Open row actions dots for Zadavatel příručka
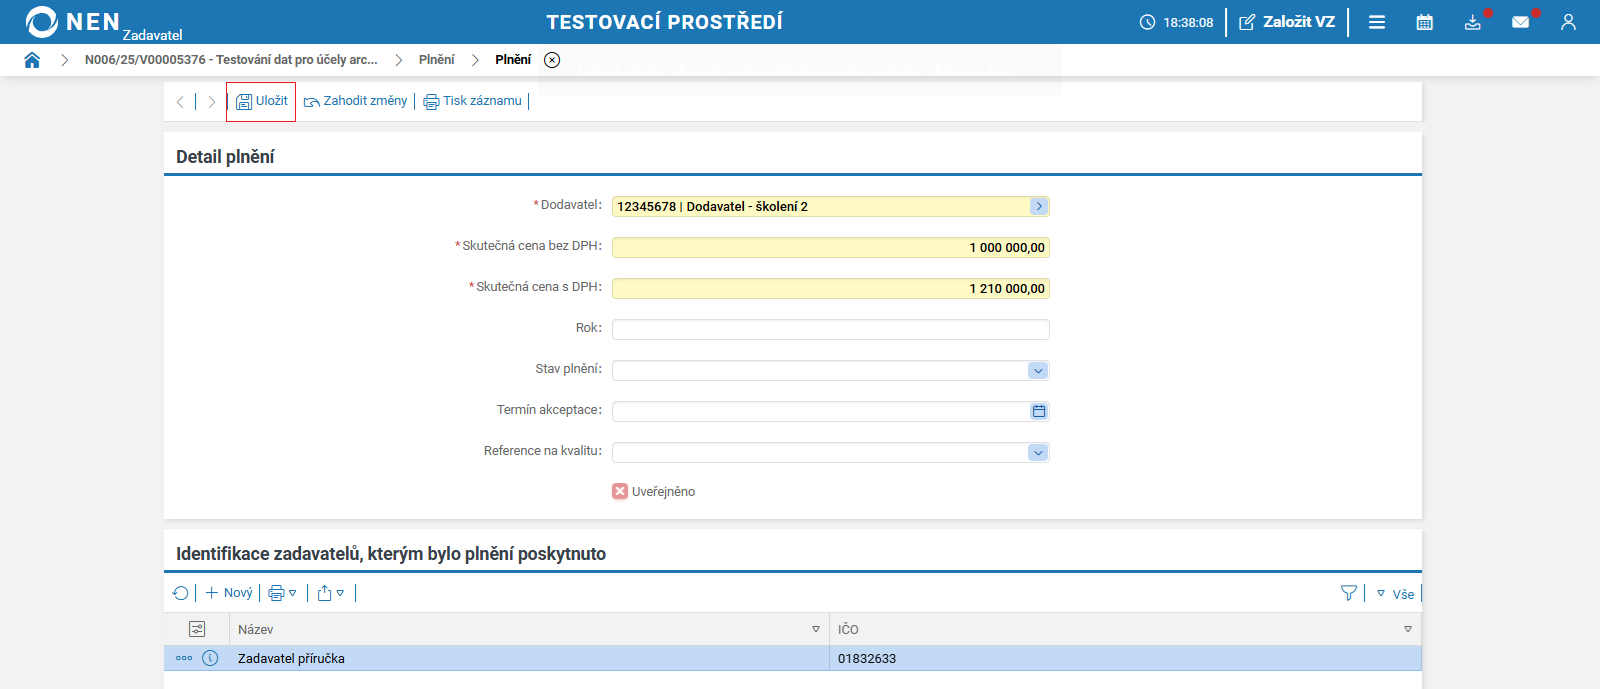Viewport: 1600px width, 689px height. point(184,658)
